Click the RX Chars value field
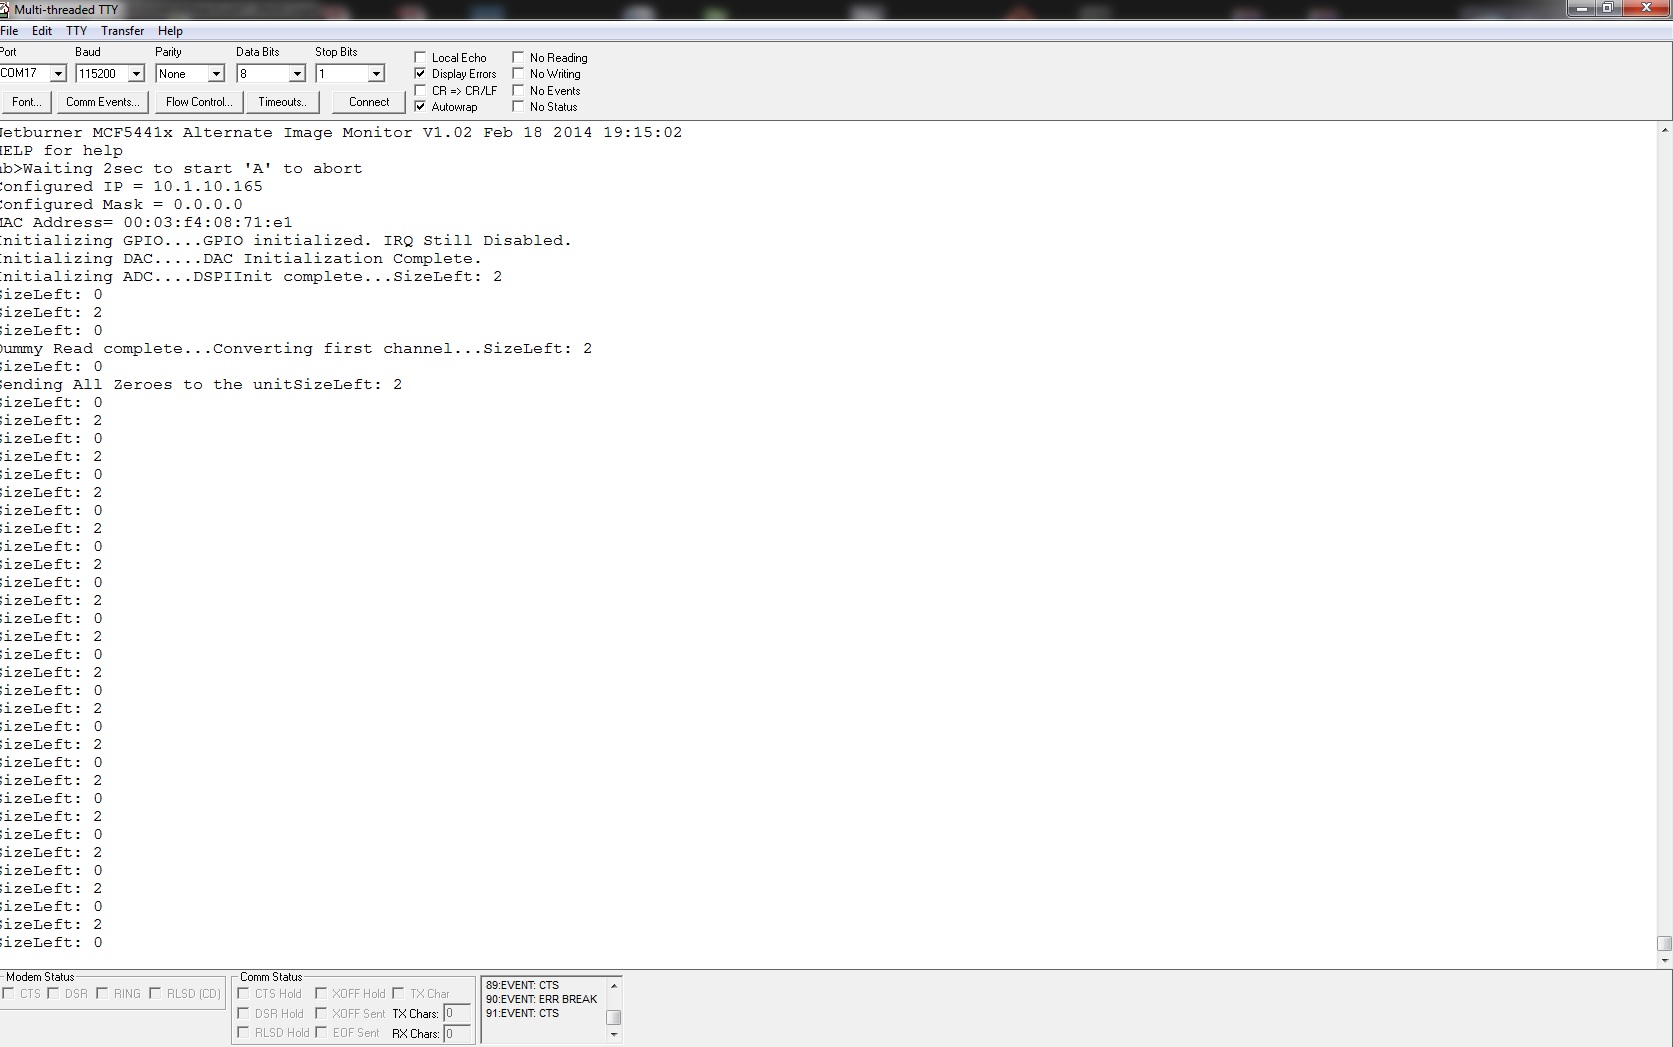This screenshot has height=1047, width=1673. point(457,1034)
